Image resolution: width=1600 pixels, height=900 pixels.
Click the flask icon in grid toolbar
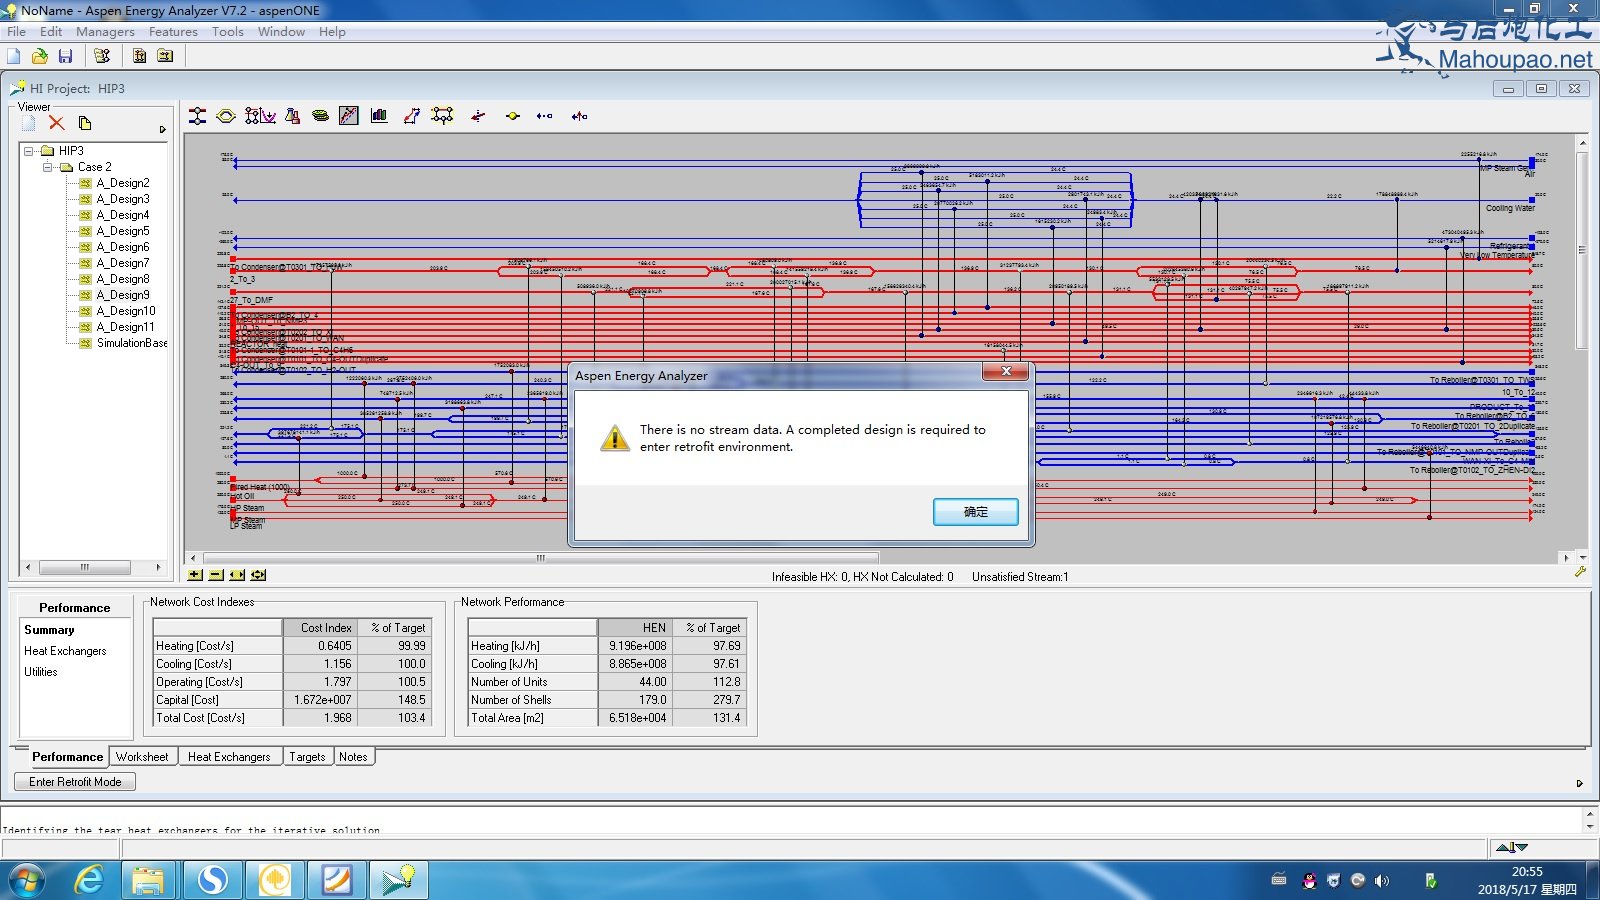[292, 116]
